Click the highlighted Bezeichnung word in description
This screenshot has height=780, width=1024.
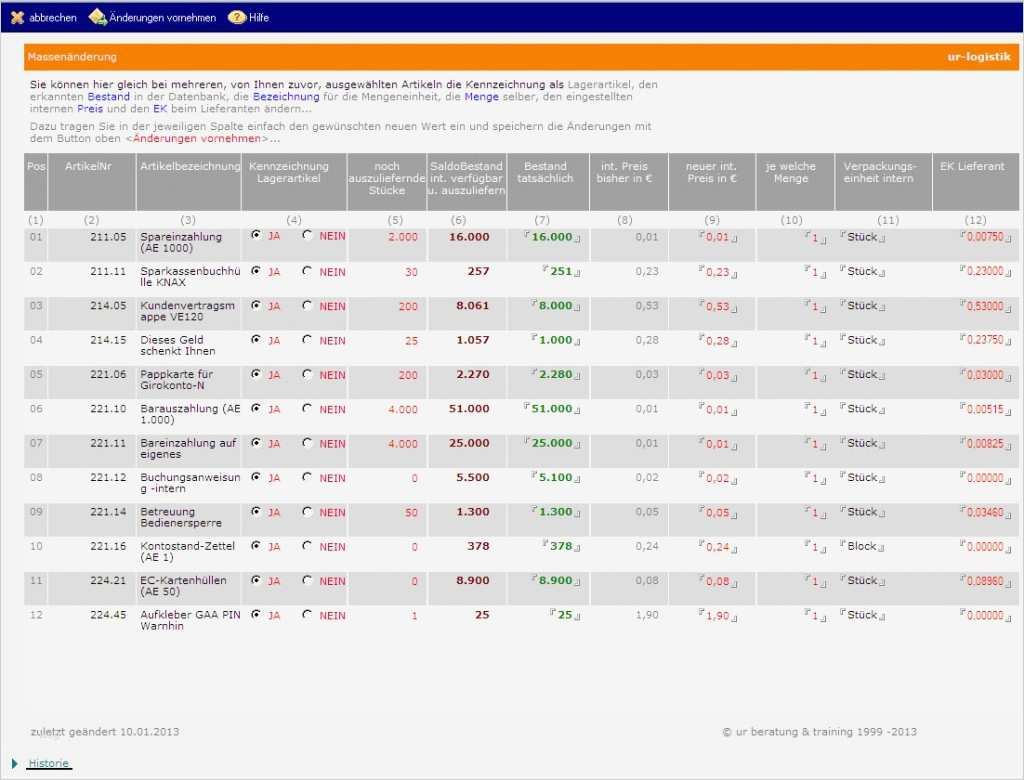(286, 97)
